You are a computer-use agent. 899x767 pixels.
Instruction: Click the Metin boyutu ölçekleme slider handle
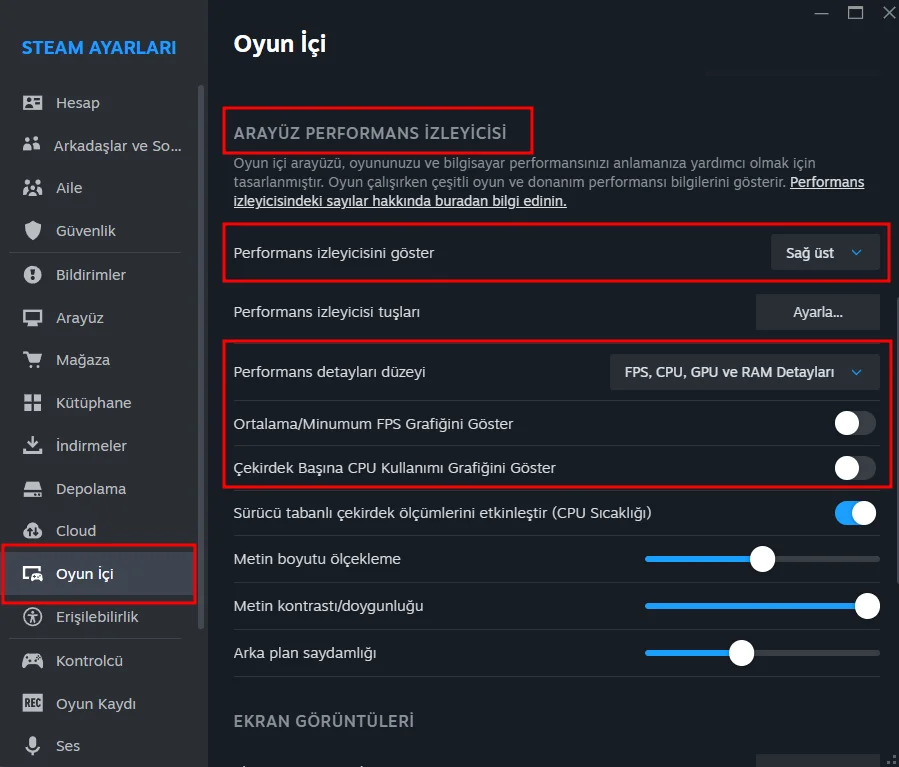pyautogui.click(x=762, y=559)
